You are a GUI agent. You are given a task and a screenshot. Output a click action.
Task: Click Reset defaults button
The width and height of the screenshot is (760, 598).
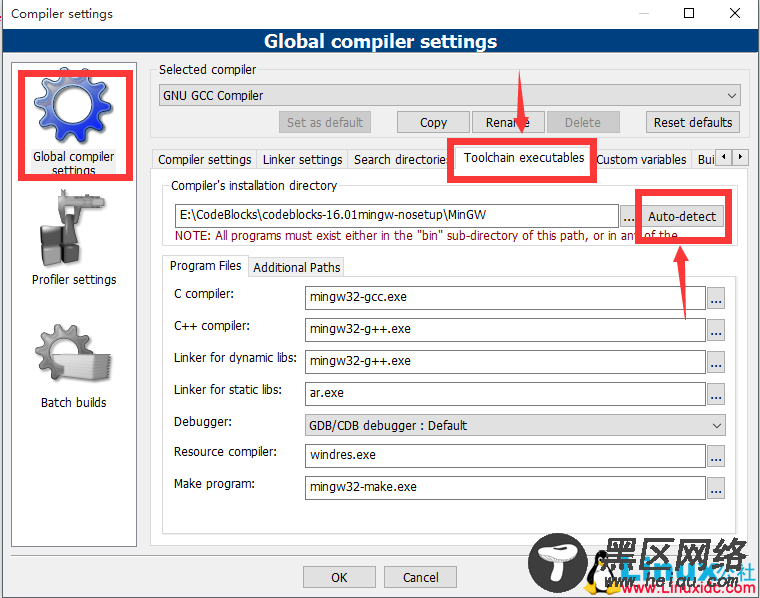click(x=693, y=122)
